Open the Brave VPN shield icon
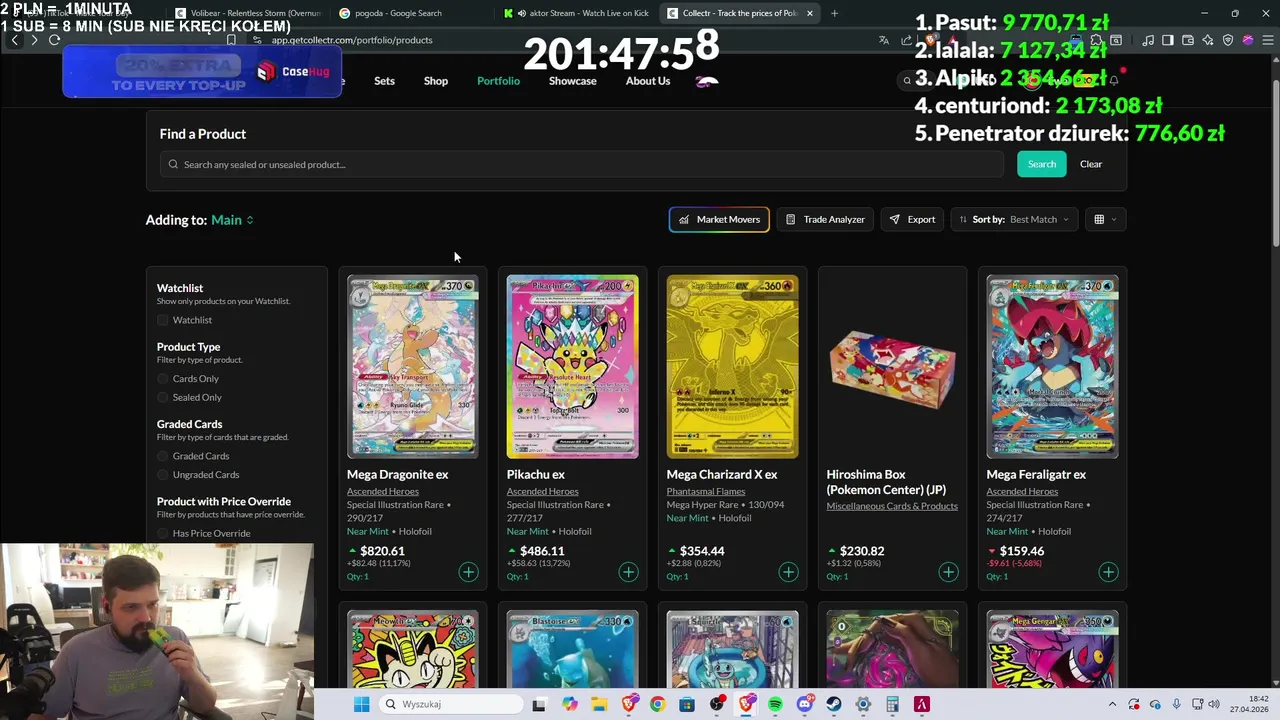The image size is (1280, 720). [x=1228, y=40]
